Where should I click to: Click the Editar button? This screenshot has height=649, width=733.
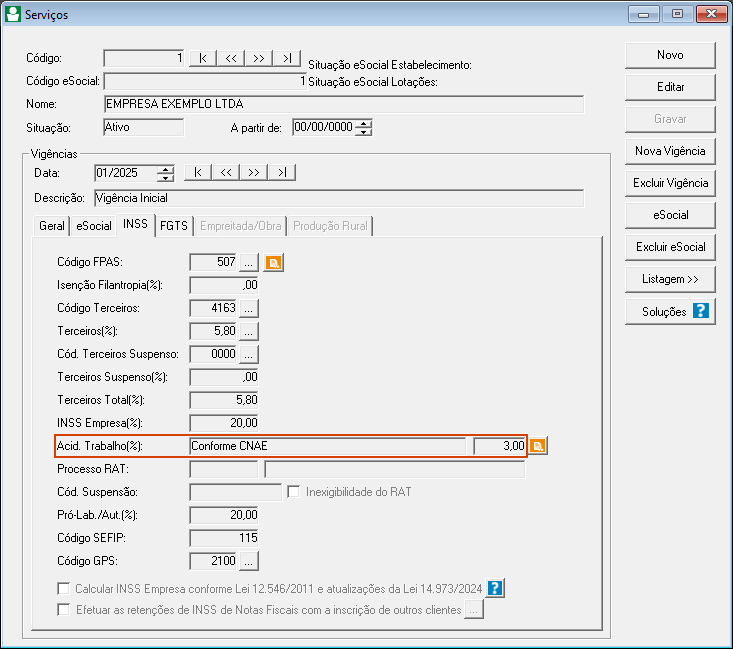pyautogui.click(x=670, y=87)
